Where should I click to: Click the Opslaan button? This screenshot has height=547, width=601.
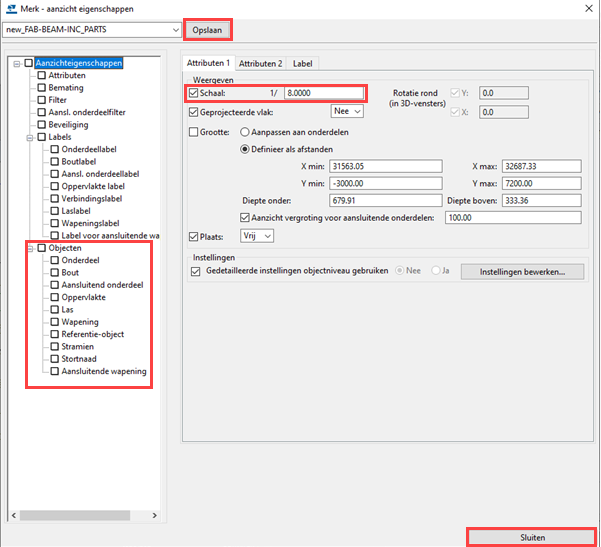coord(208,30)
